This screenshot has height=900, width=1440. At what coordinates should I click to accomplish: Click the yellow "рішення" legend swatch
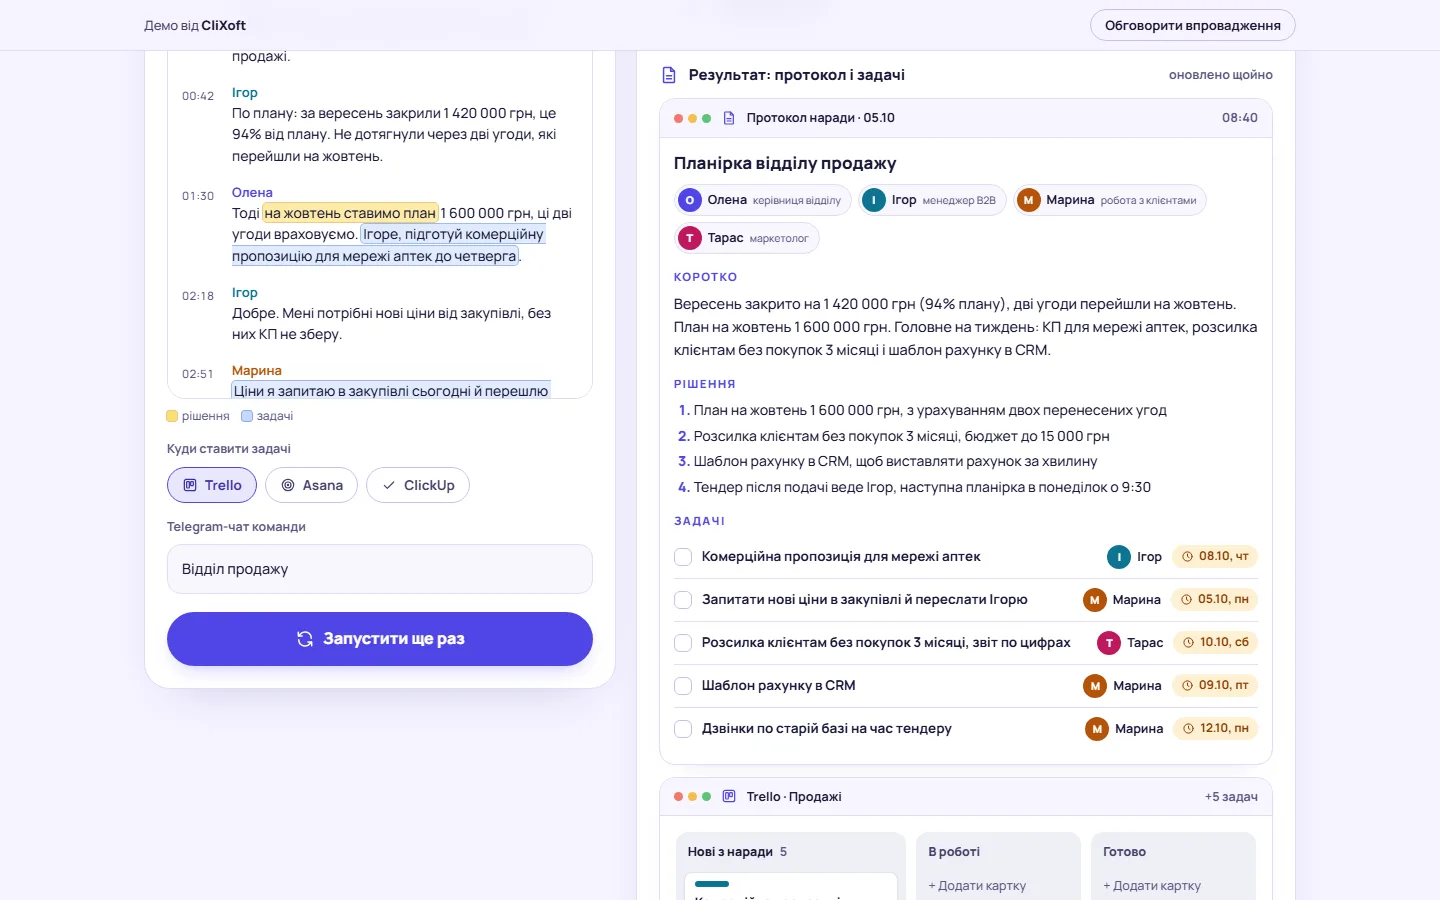pos(172,416)
